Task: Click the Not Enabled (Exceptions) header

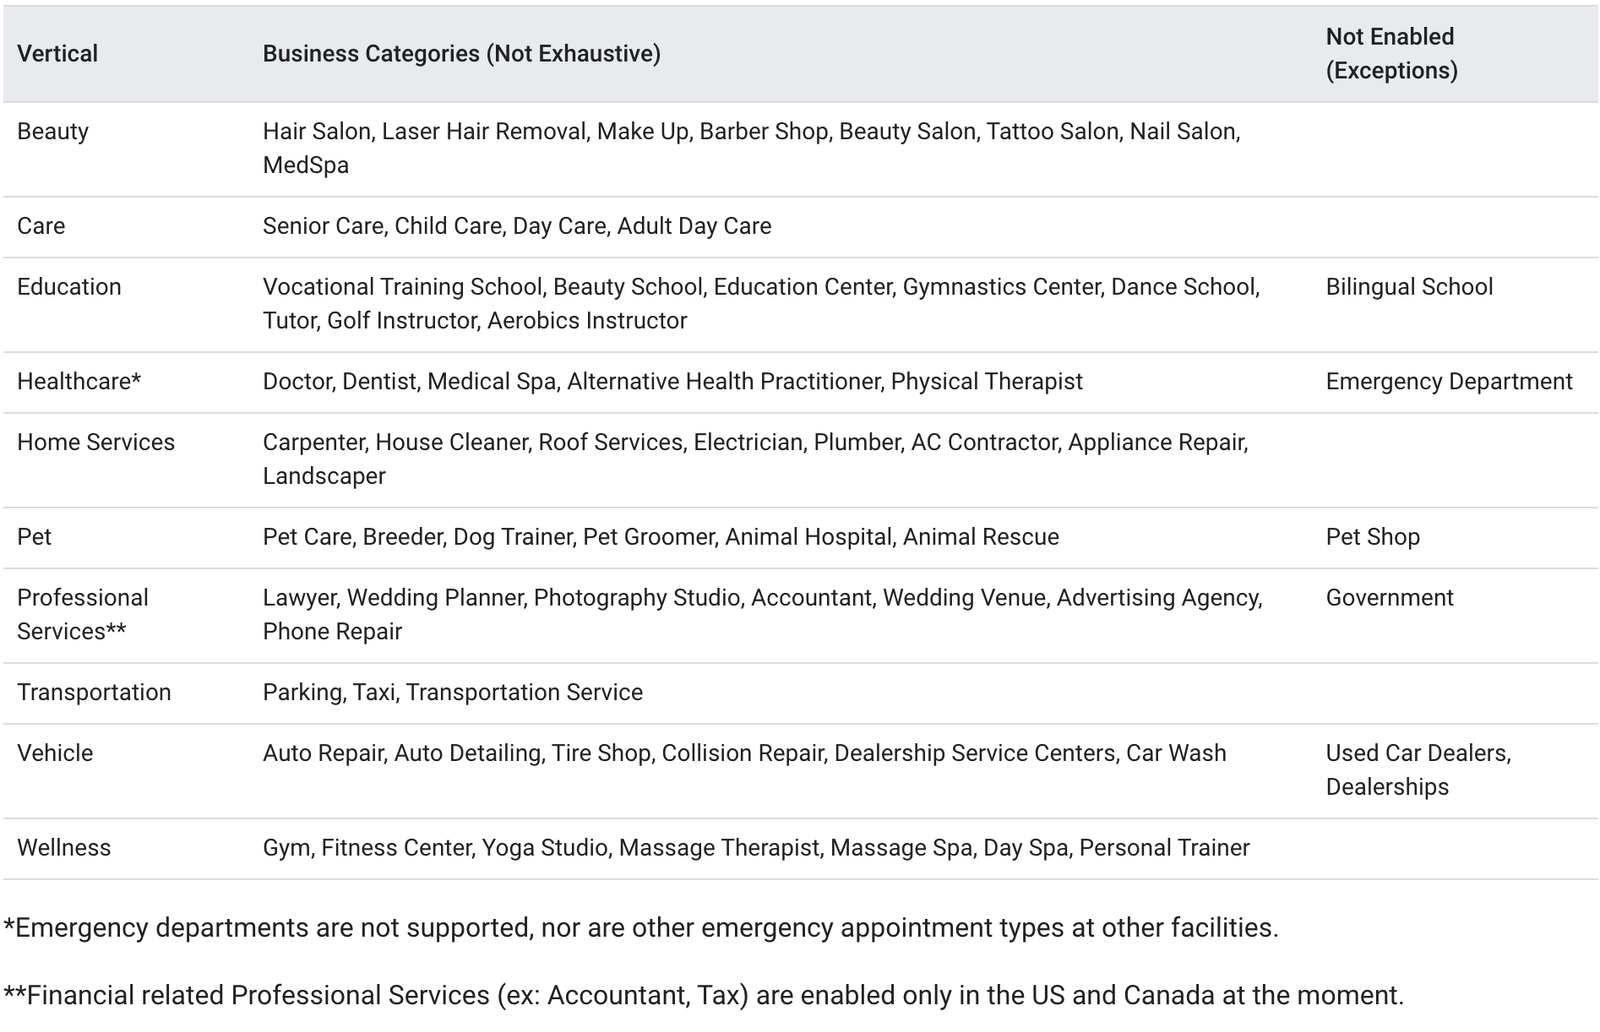Action: click(1391, 54)
